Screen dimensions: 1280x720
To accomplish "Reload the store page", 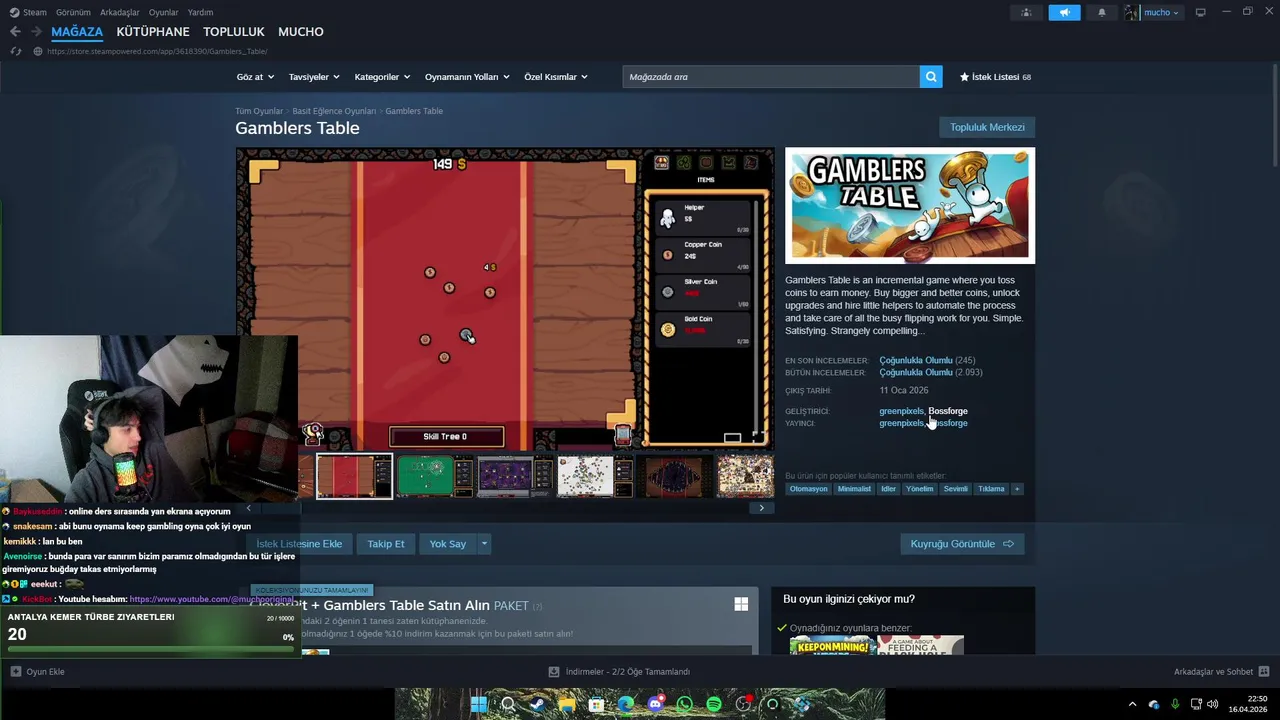I will (x=16, y=51).
